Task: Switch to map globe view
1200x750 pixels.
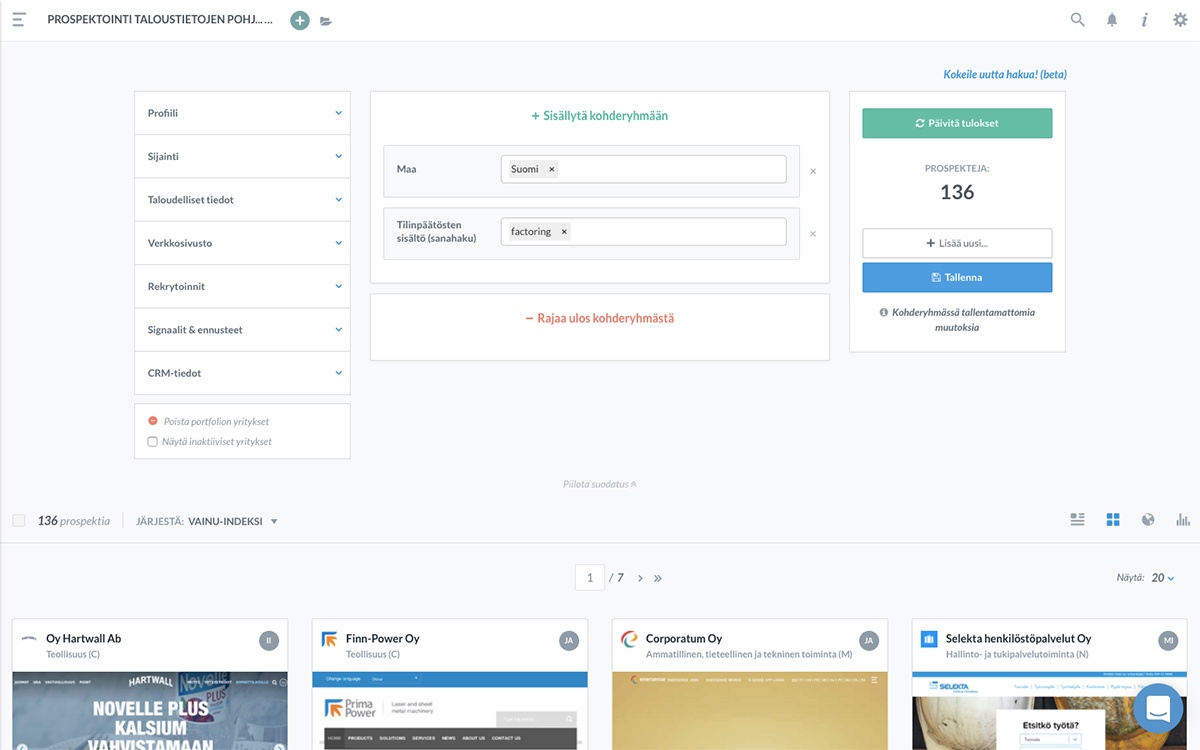Action: pos(1148,520)
